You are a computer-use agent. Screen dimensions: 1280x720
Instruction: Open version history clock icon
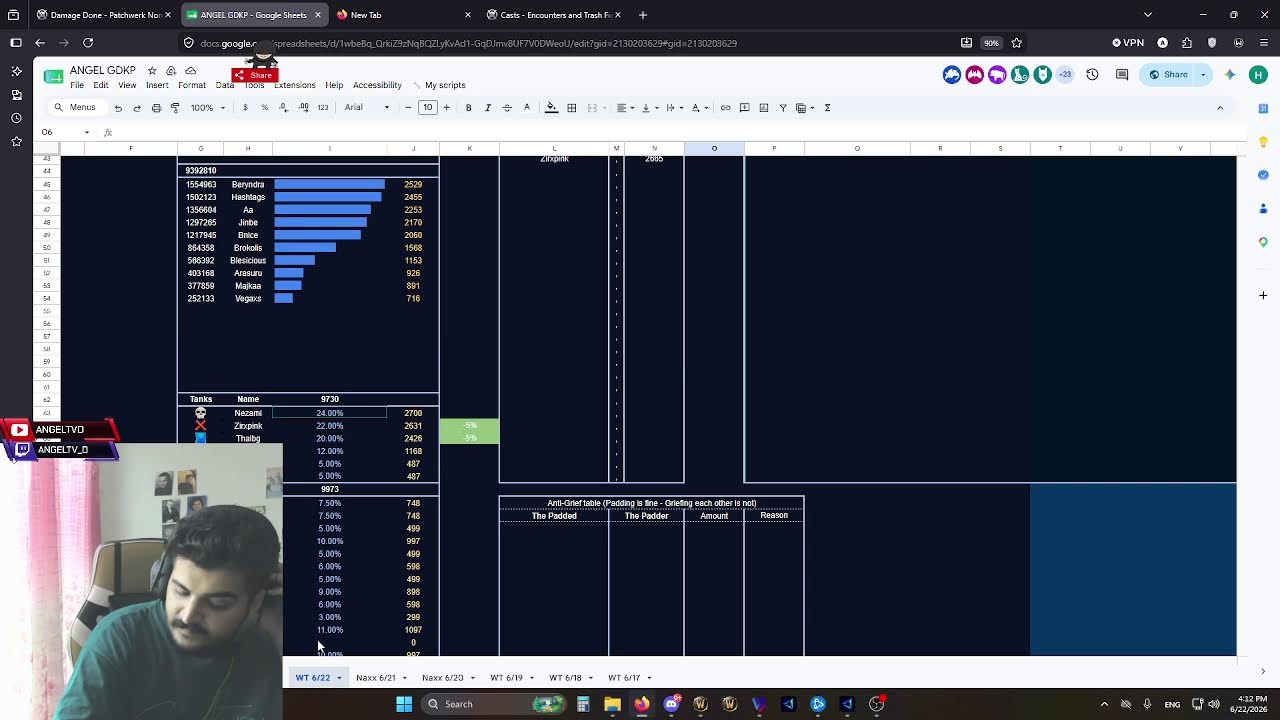pos(1092,74)
